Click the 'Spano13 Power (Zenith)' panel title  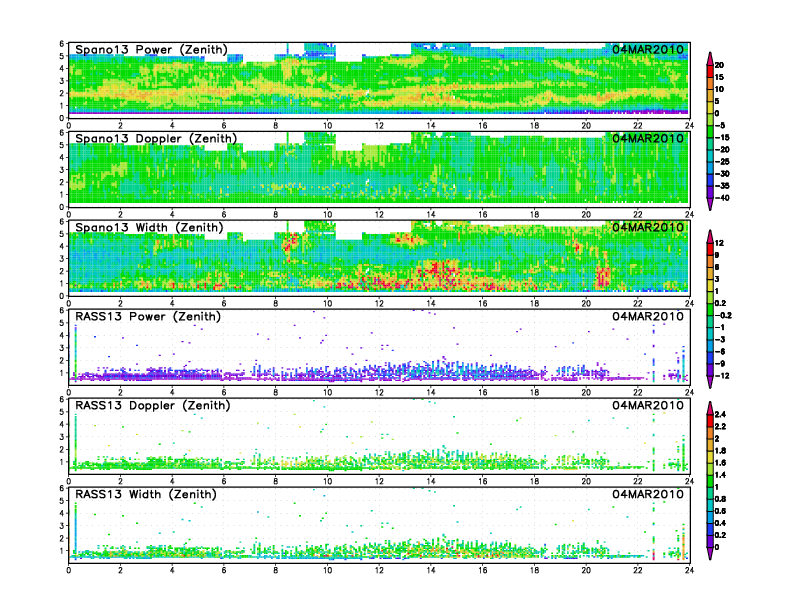pos(152,50)
